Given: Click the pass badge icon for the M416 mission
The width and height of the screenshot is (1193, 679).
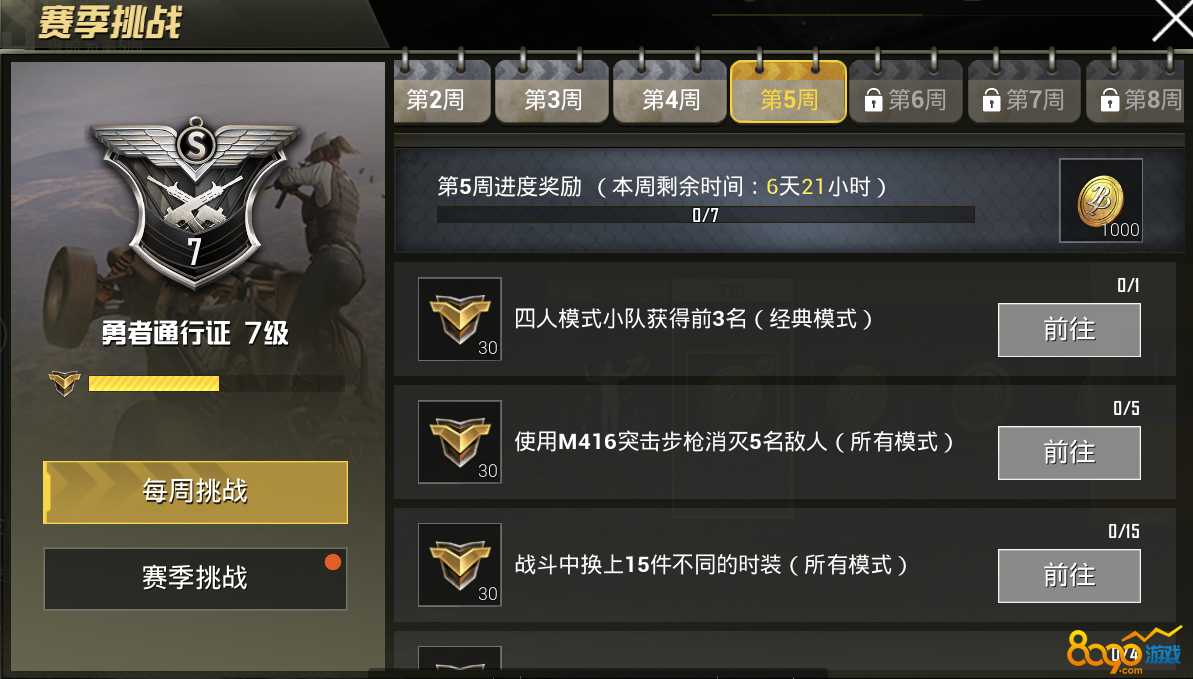Looking at the screenshot, I should pos(460,442).
